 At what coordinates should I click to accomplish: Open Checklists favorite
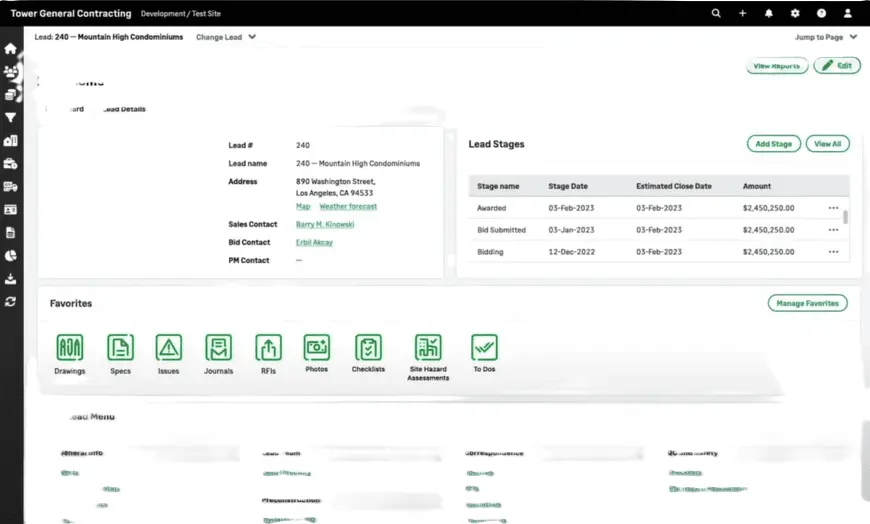368,353
